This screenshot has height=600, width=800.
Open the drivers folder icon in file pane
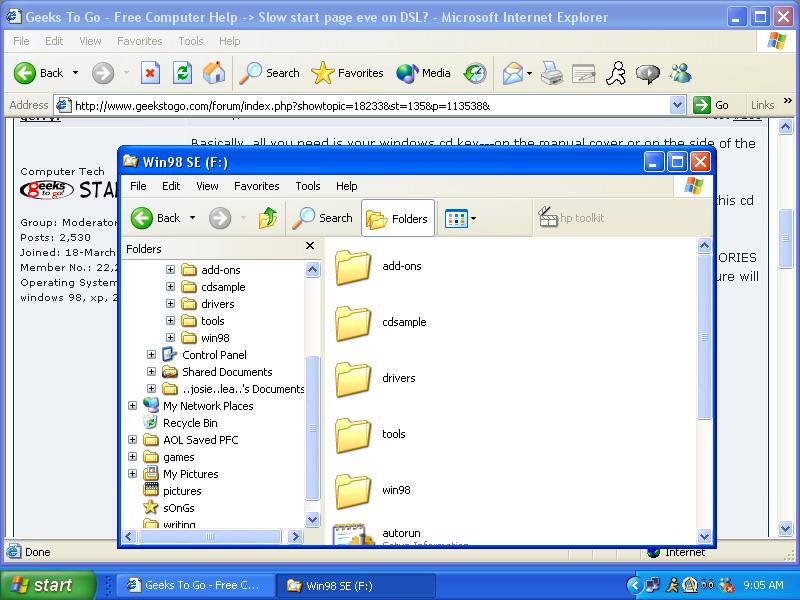352,379
